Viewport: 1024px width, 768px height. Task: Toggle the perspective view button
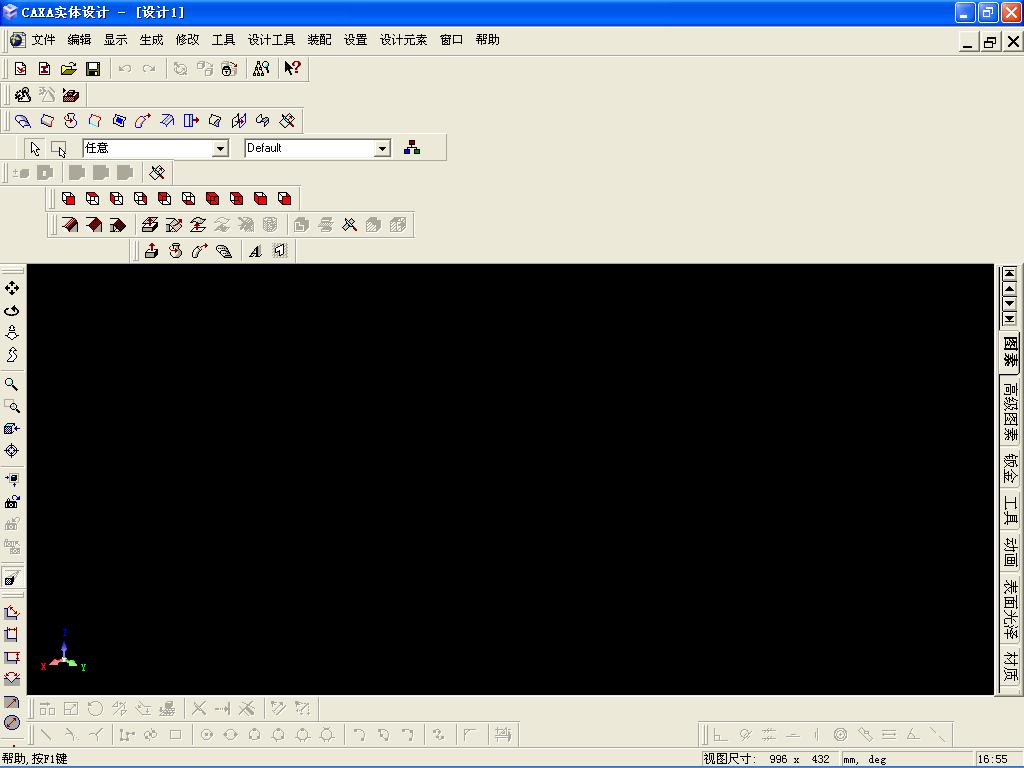click(x=12, y=577)
